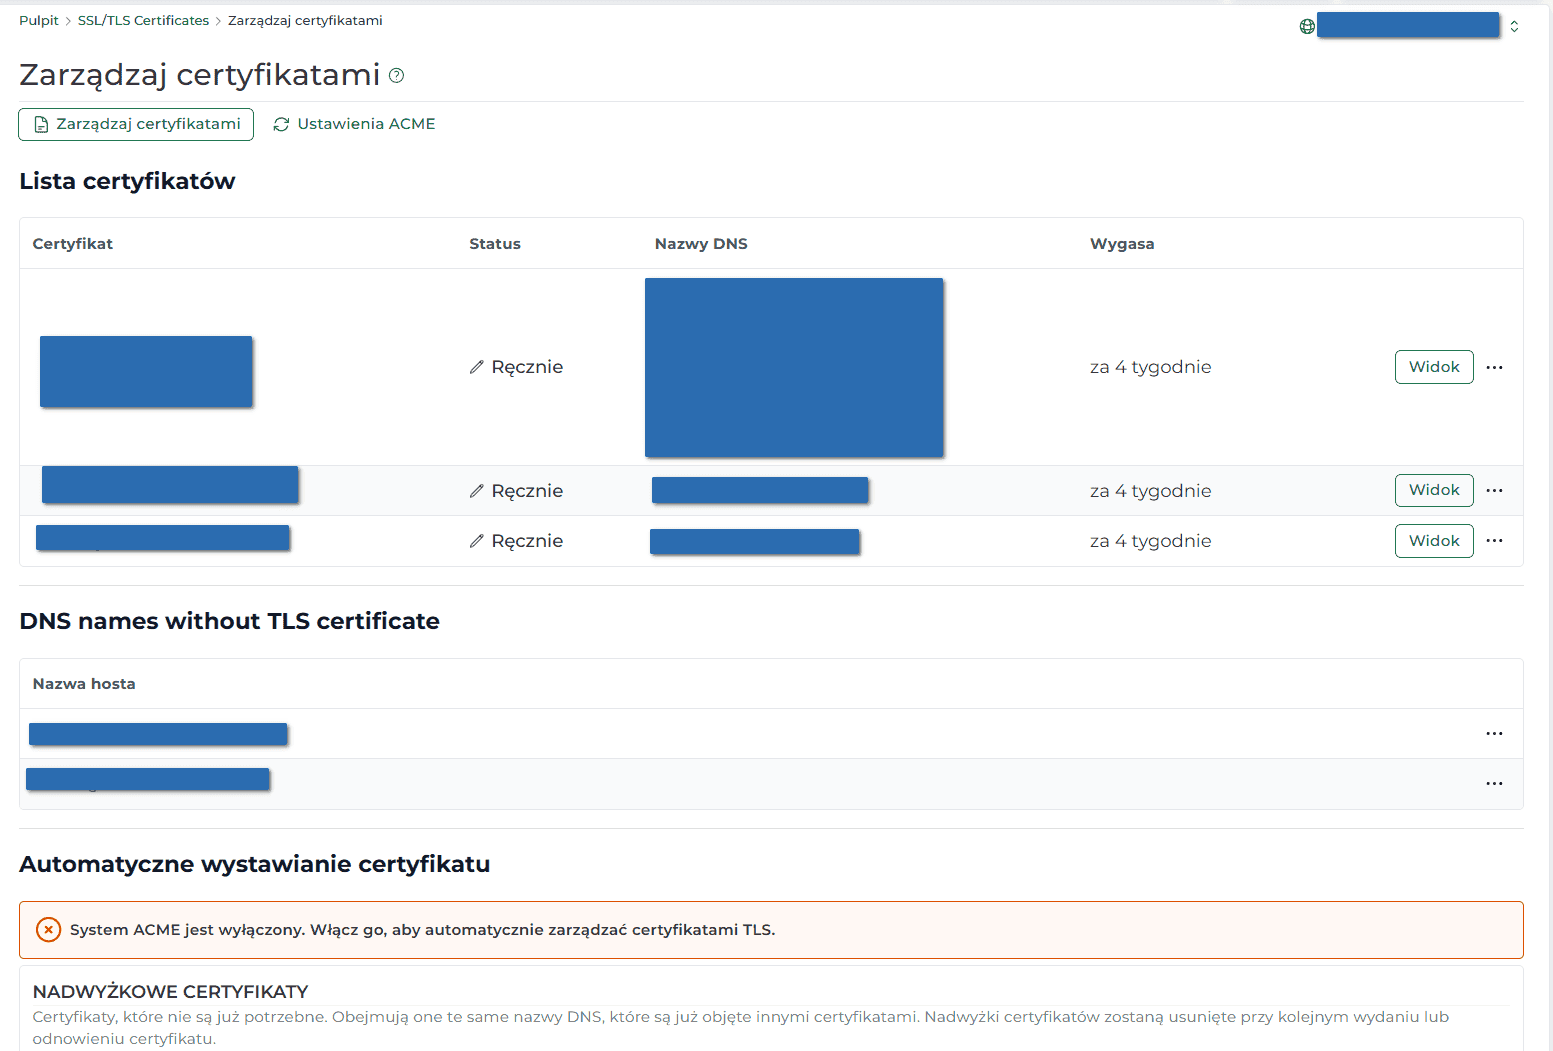Click the Nazwa hosta column header

84,684
